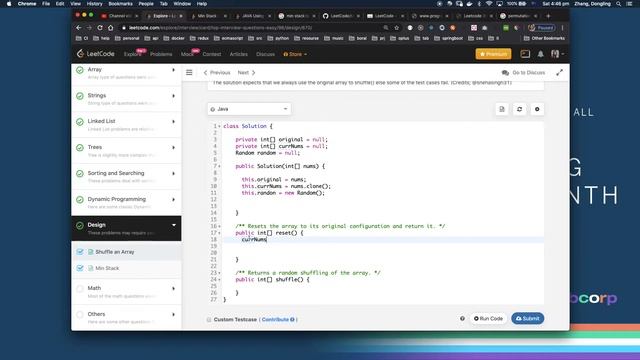Click the address bar URL field
This screenshot has width=640, height=360.
pos(253,28)
